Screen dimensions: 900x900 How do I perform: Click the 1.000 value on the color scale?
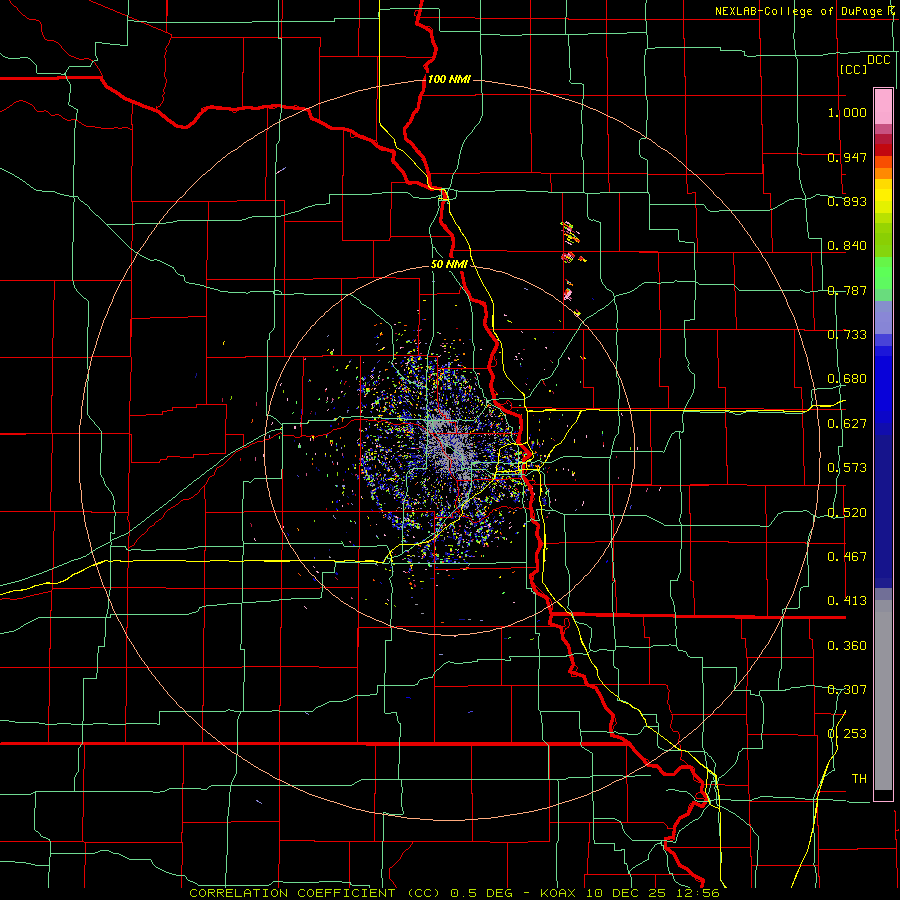pos(847,112)
